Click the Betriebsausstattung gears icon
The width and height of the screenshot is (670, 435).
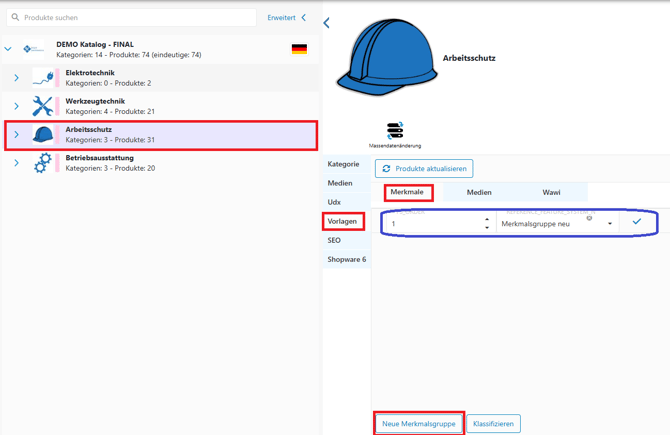(42, 163)
